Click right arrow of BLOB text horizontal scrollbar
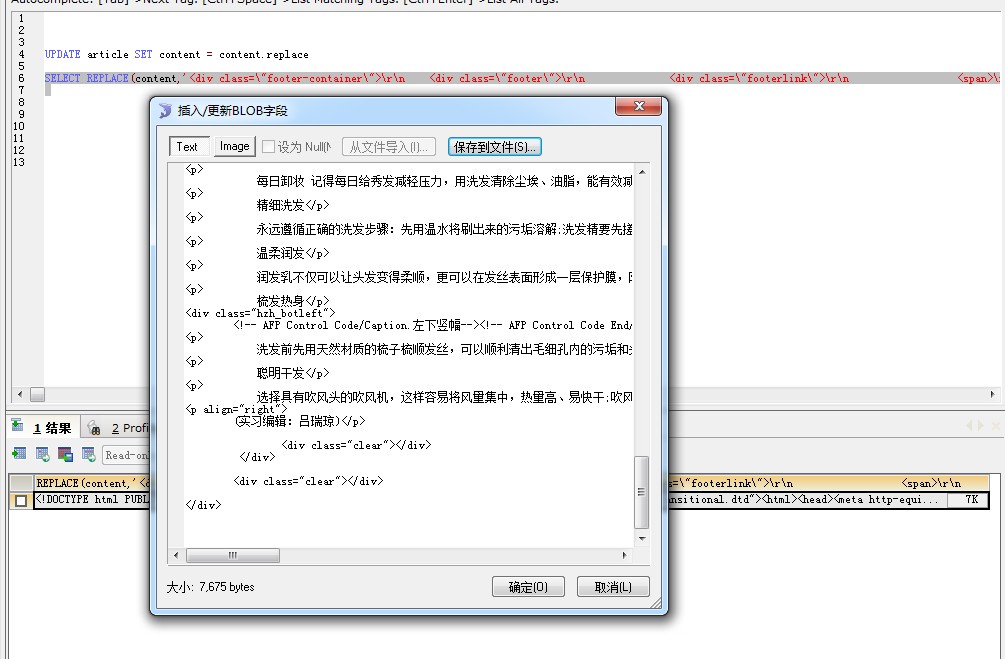The image size is (1005, 659). click(x=625, y=555)
